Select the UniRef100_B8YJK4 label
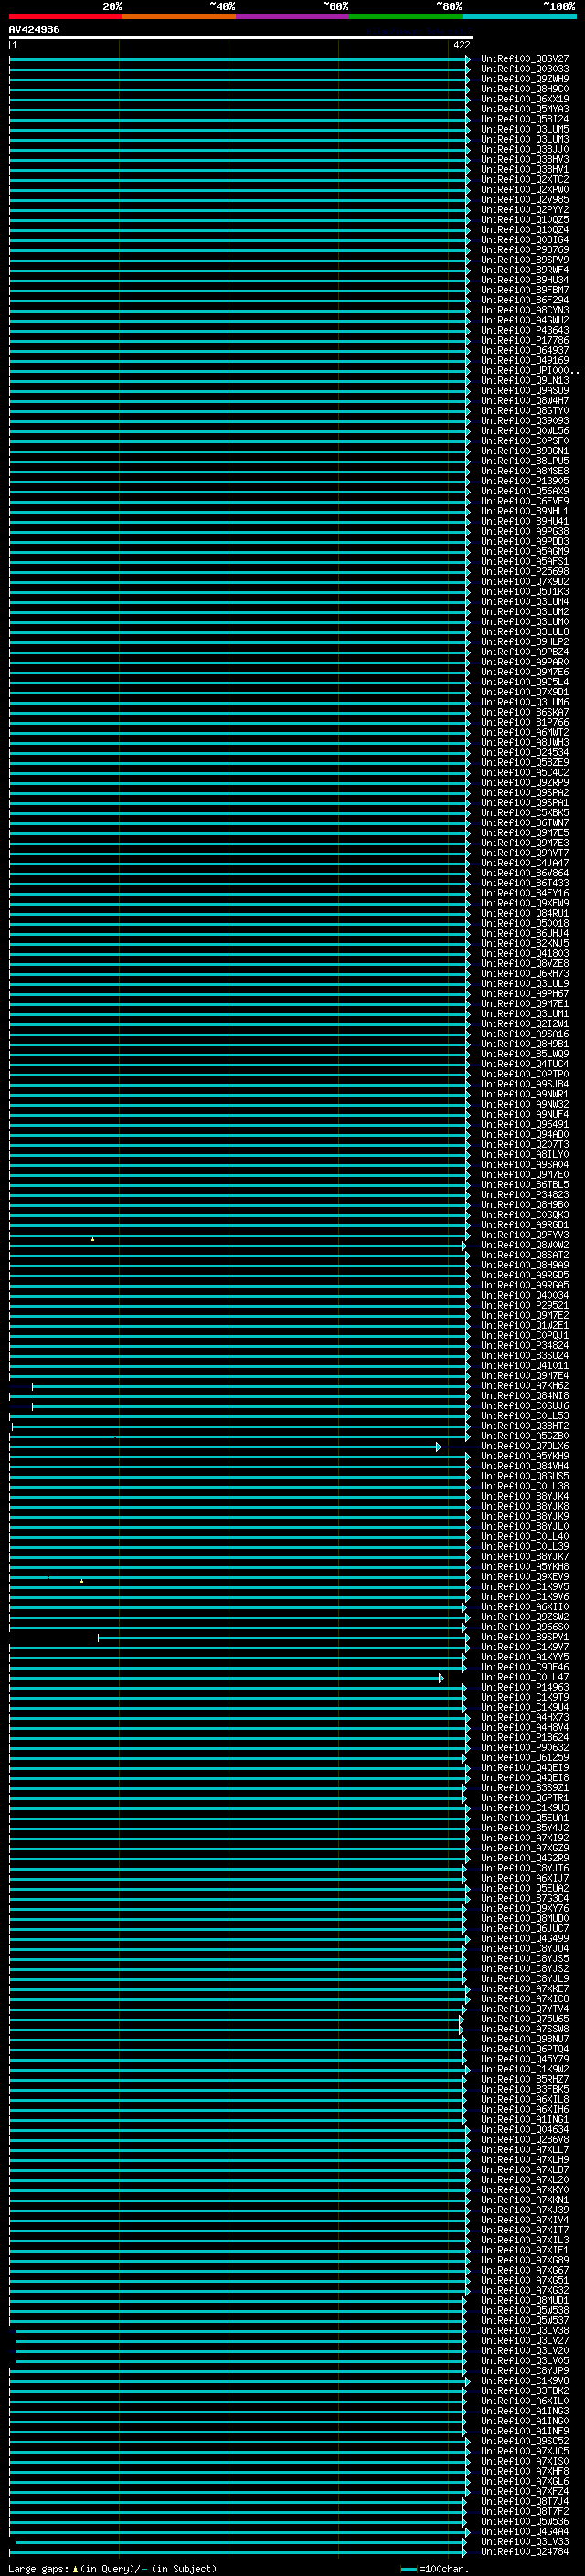Viewport: 585px width, 2576px height. [524, 1496]
